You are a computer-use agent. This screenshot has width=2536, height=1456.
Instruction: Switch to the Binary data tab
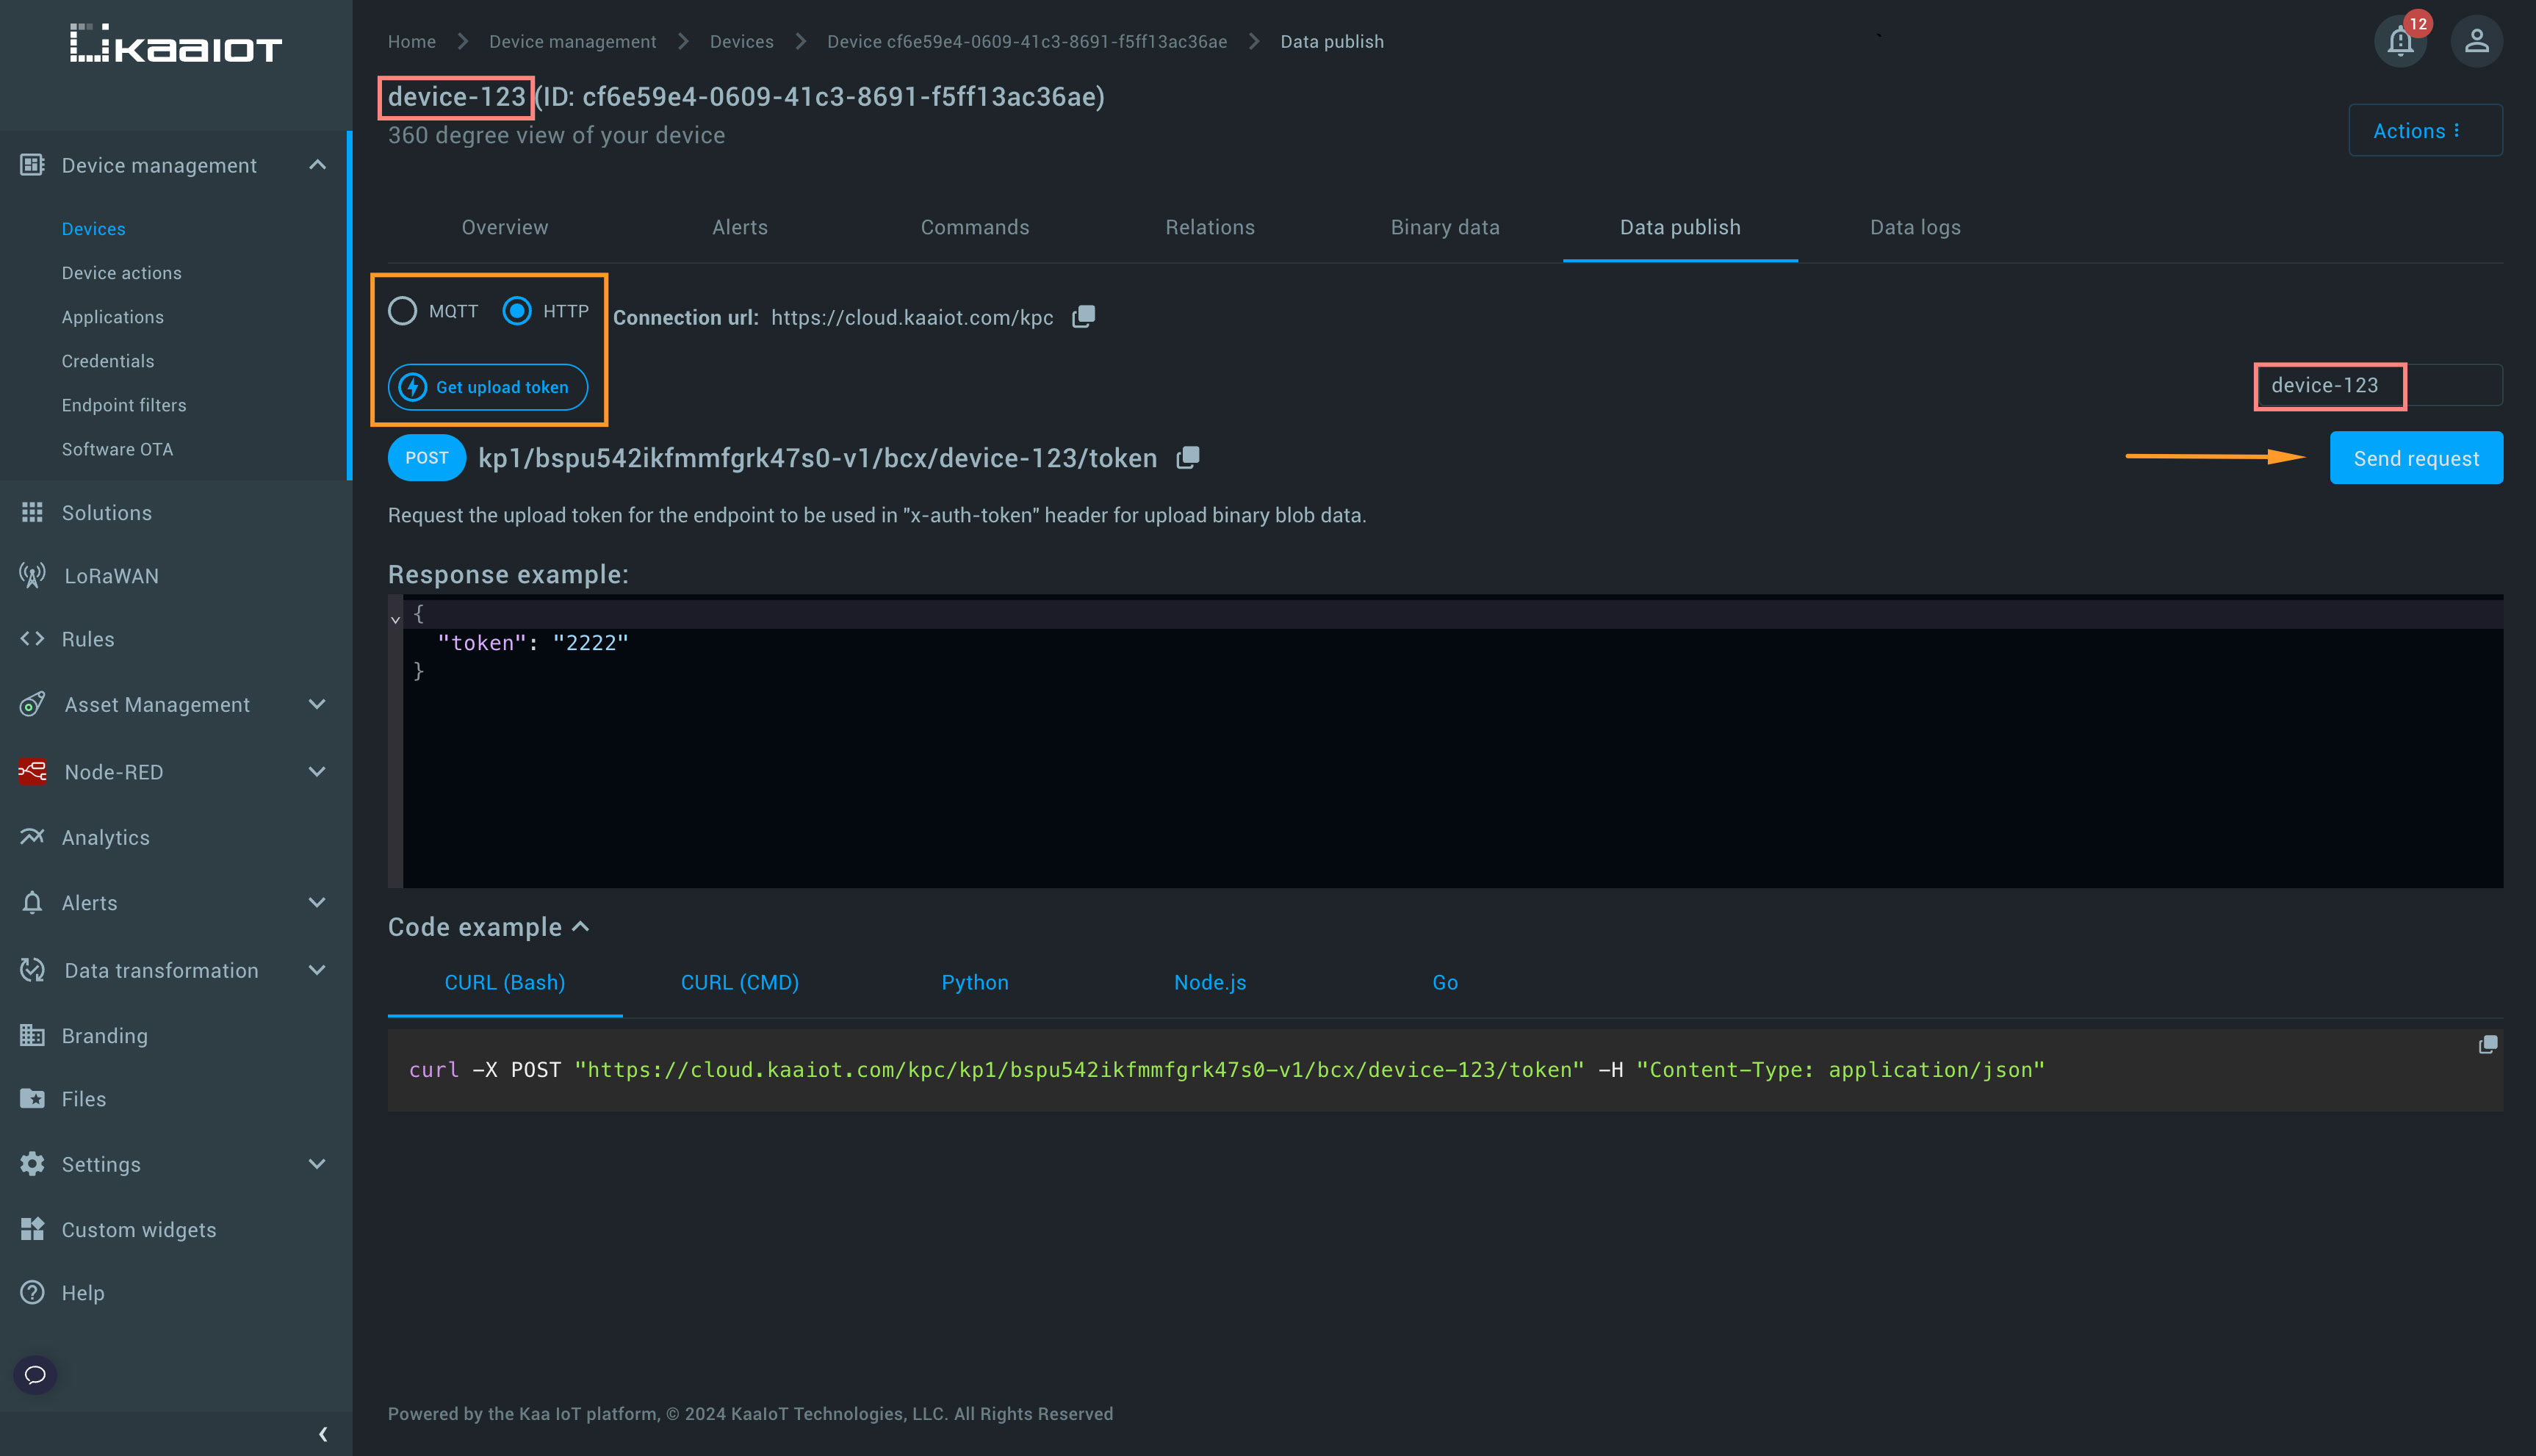pyautogui.click(x=1445, y=227)
